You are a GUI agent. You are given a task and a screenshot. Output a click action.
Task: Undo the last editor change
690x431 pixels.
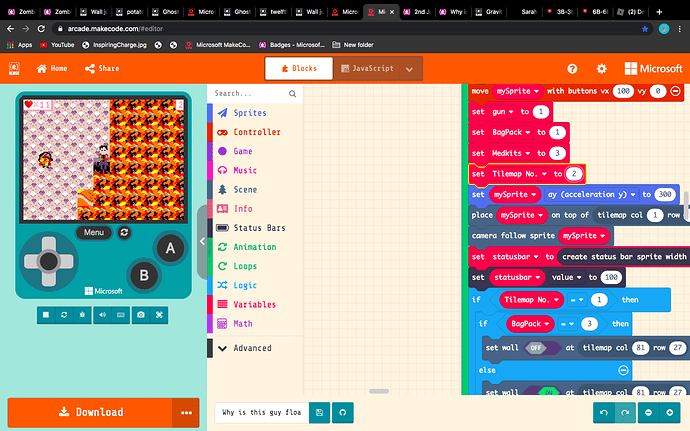604,413
